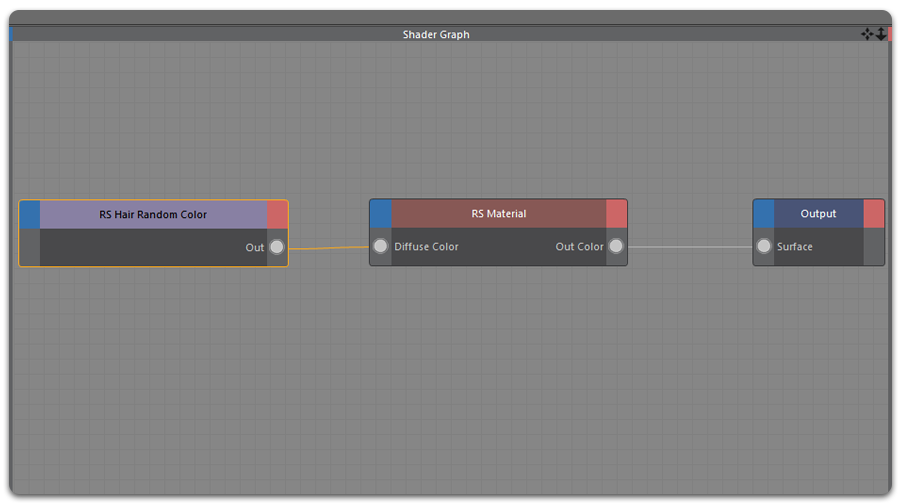Click the zoom view vertical-arrow icon

coord(881,34)
